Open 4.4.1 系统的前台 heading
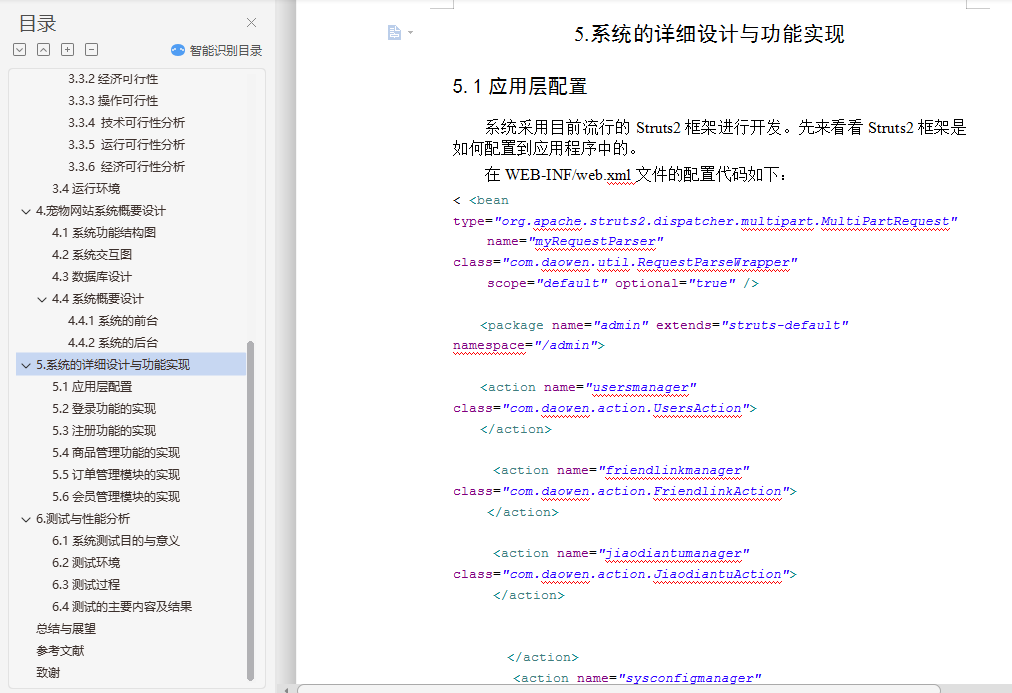1012x693 pixels. (x=113, y=321)
